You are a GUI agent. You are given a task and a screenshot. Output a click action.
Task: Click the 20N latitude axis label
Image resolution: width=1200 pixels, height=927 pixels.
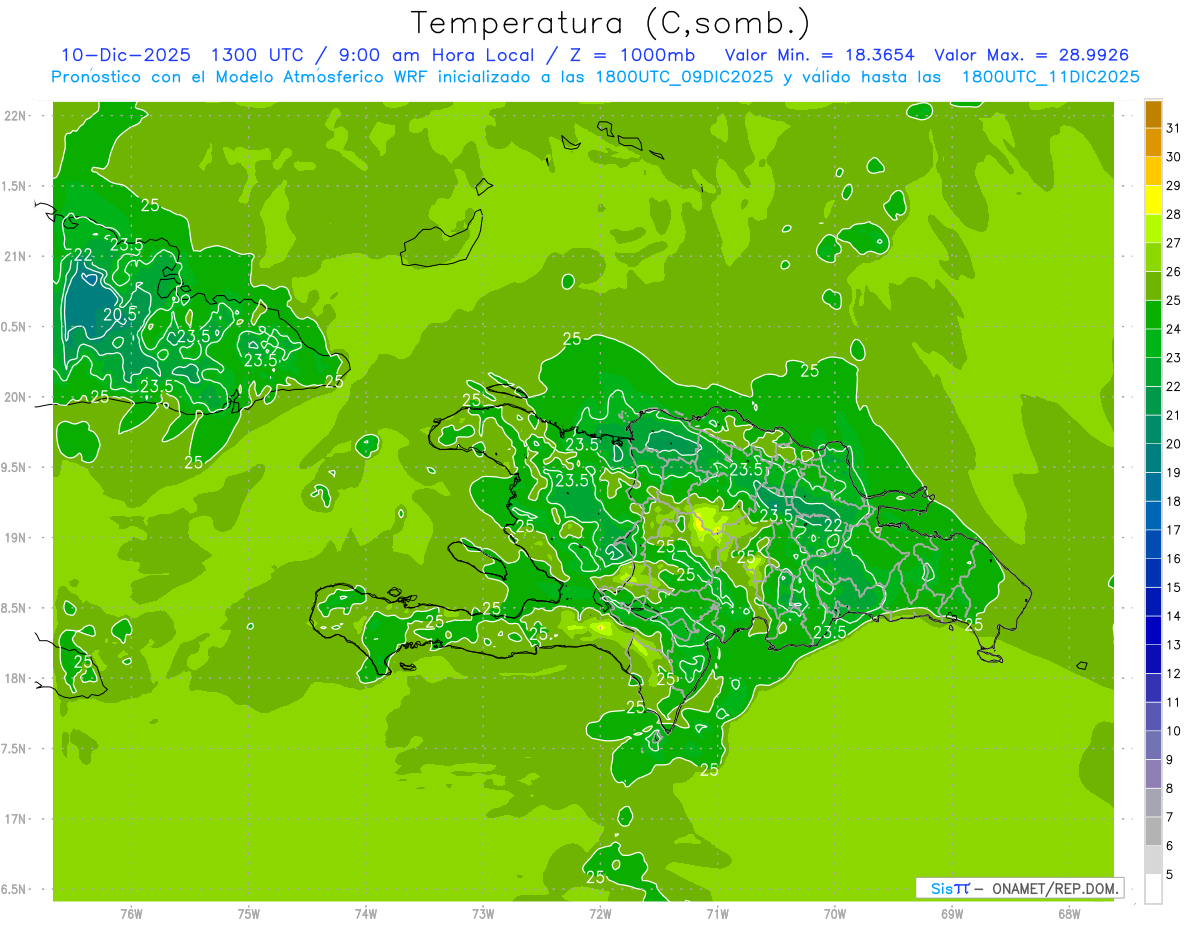[16, 397]
